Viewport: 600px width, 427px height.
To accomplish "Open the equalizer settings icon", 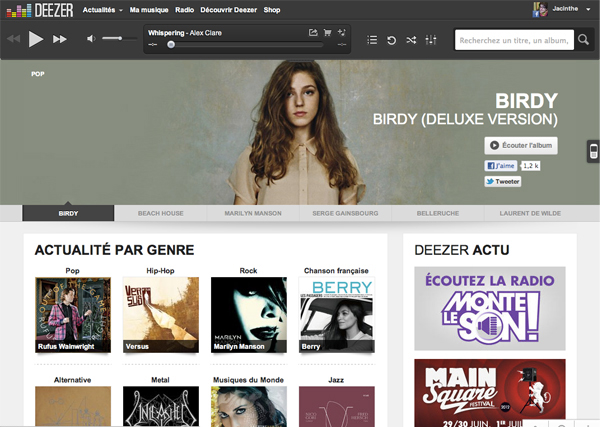I will 431,40.
